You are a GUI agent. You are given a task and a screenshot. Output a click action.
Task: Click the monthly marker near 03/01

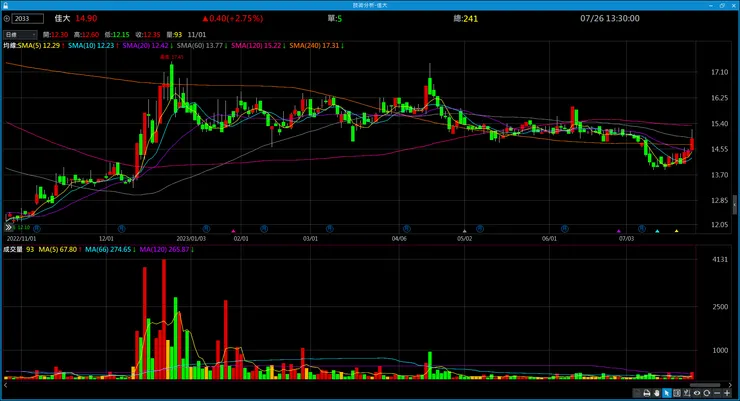click(329, 228)
